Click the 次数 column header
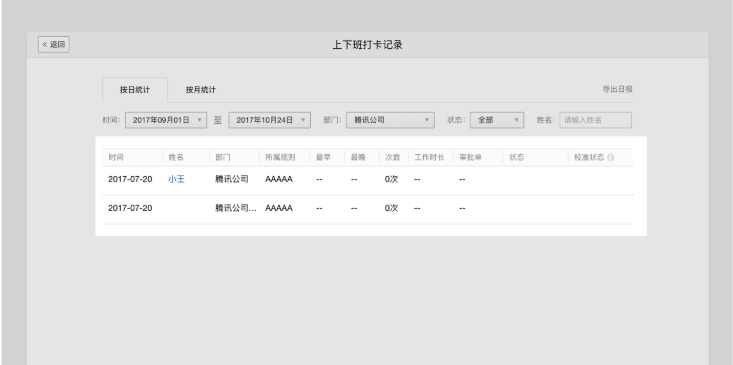The width and height of the screenshot is (733, 365). pyautogui.click(x=392, y=157)
